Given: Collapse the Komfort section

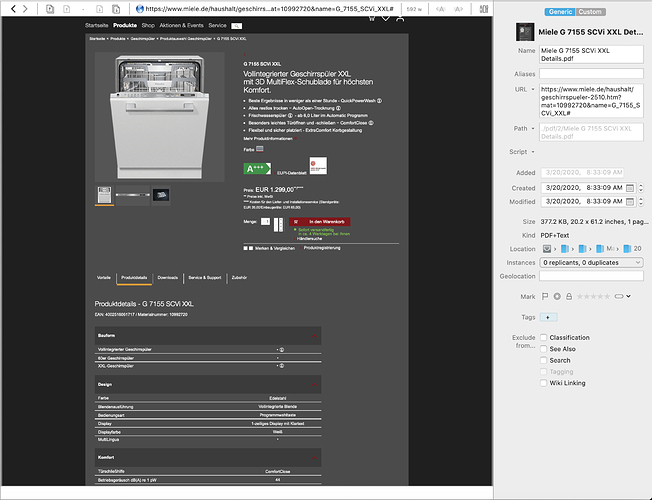Looking at the screenshot, I should [x=314, y=458].
